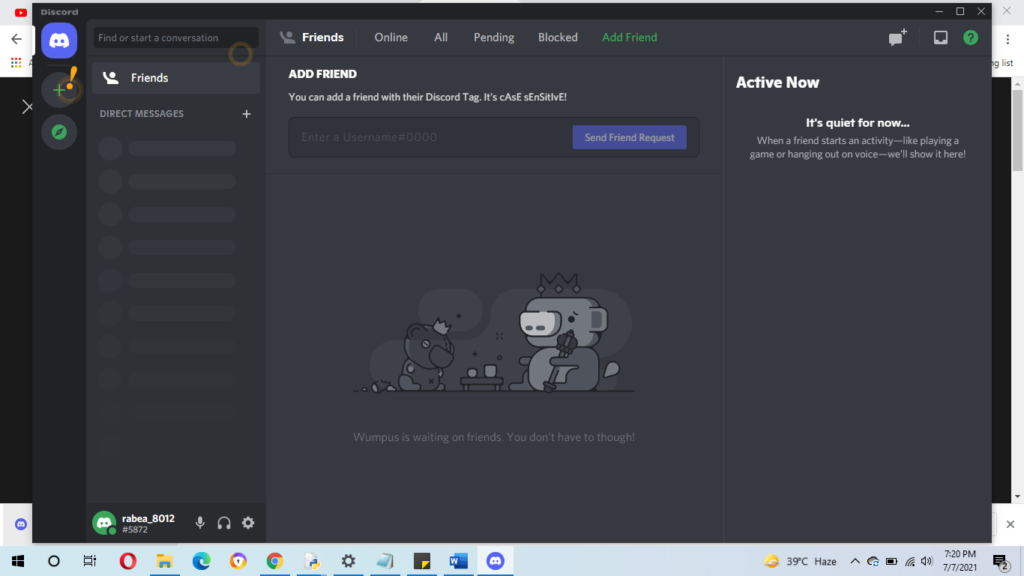The width and height of the screenshot is (1024, 576).
Task: Switch to the All tab
Action: [441, 37]
